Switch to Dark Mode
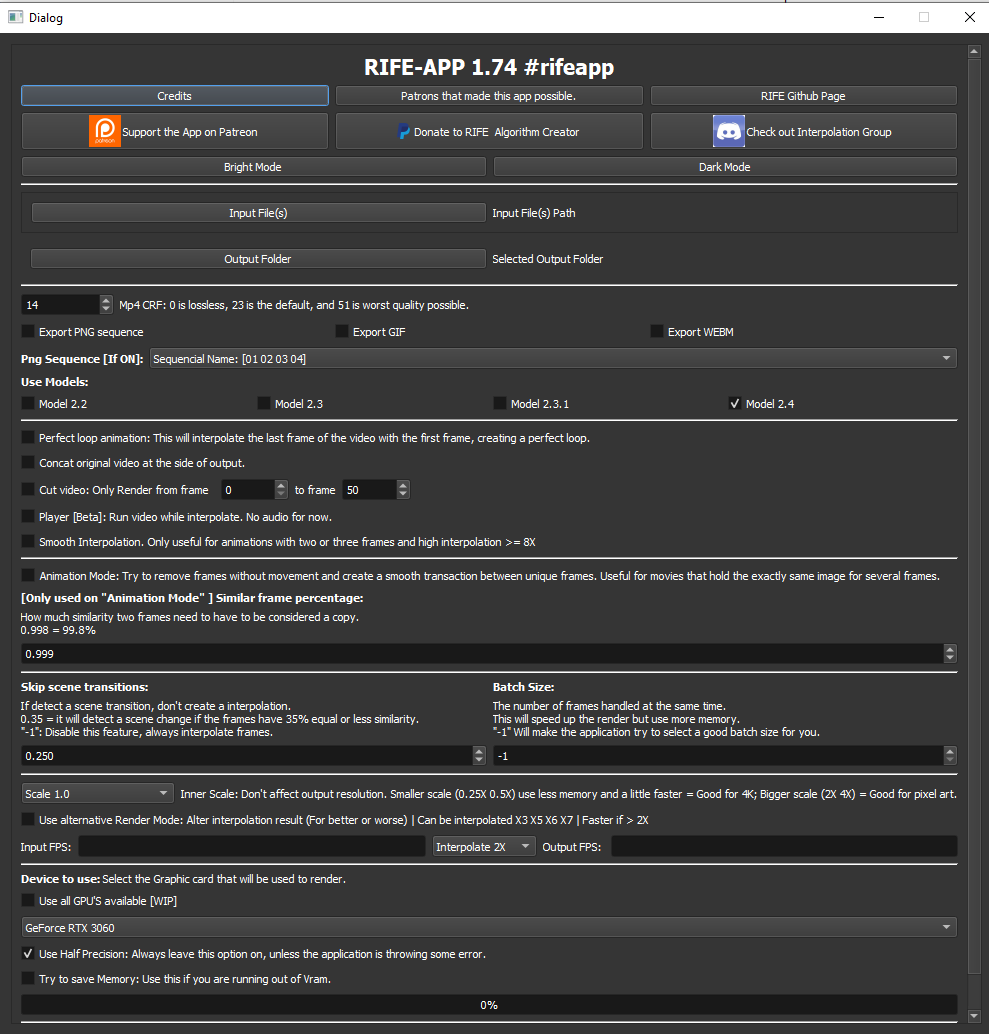 [x=725, y=167]
